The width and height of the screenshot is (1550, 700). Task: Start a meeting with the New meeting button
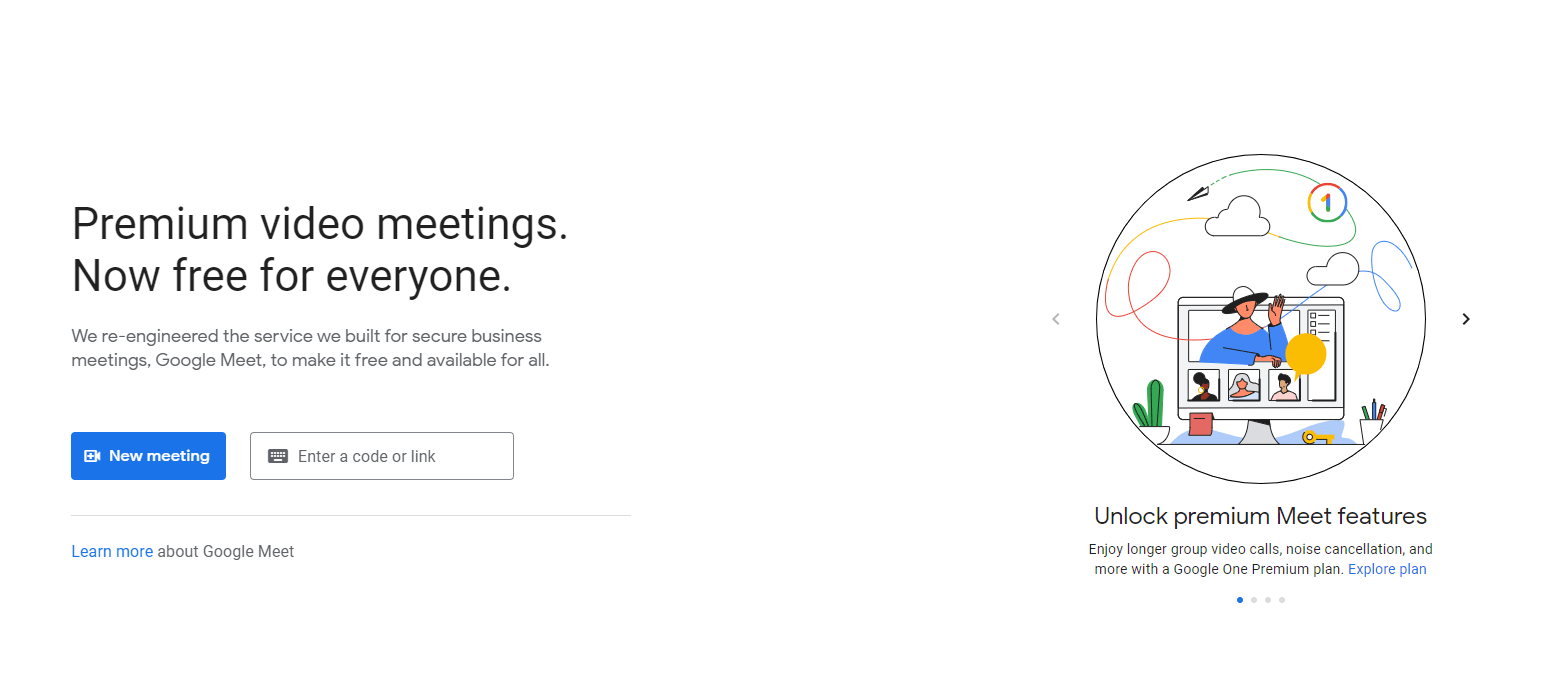(148, 455)
